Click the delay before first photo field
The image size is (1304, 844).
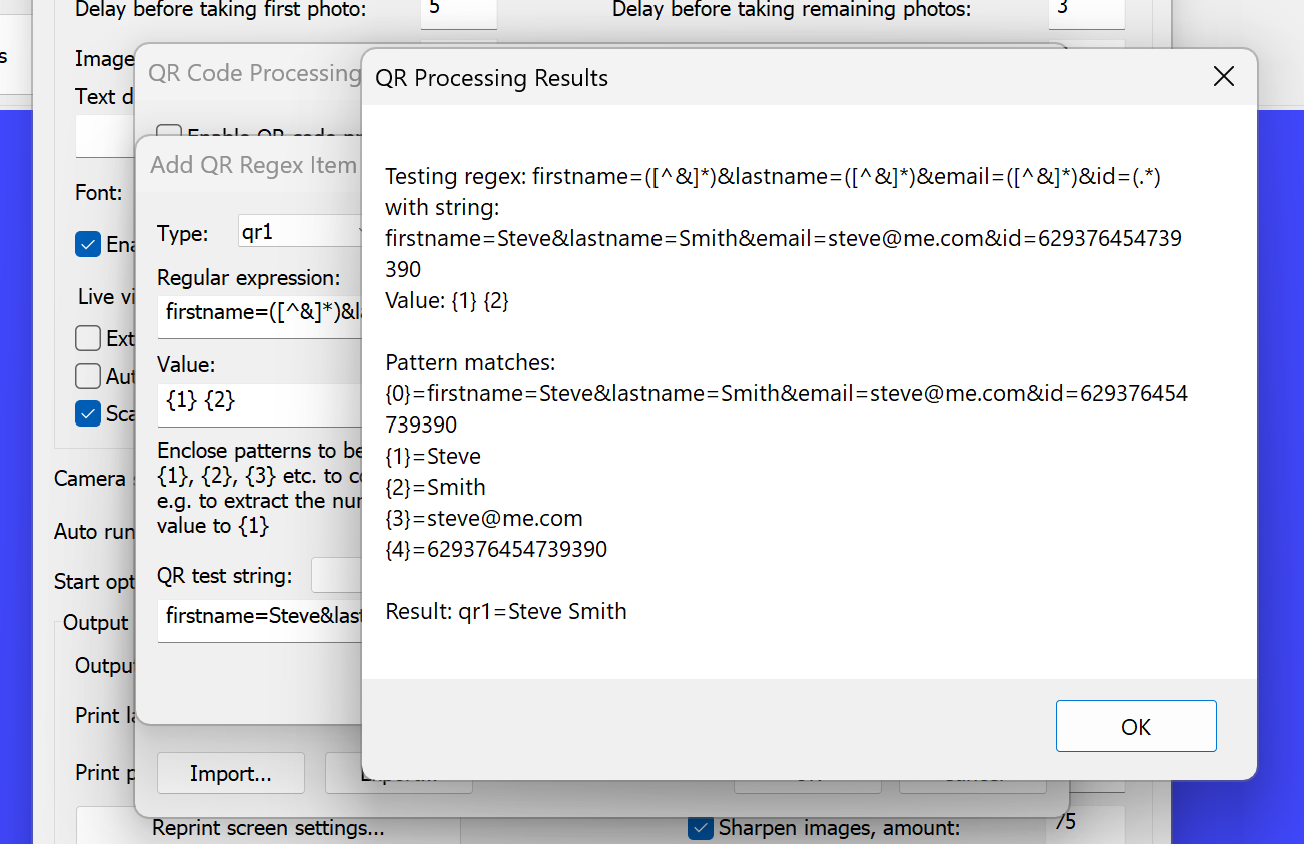pos(457,11)
